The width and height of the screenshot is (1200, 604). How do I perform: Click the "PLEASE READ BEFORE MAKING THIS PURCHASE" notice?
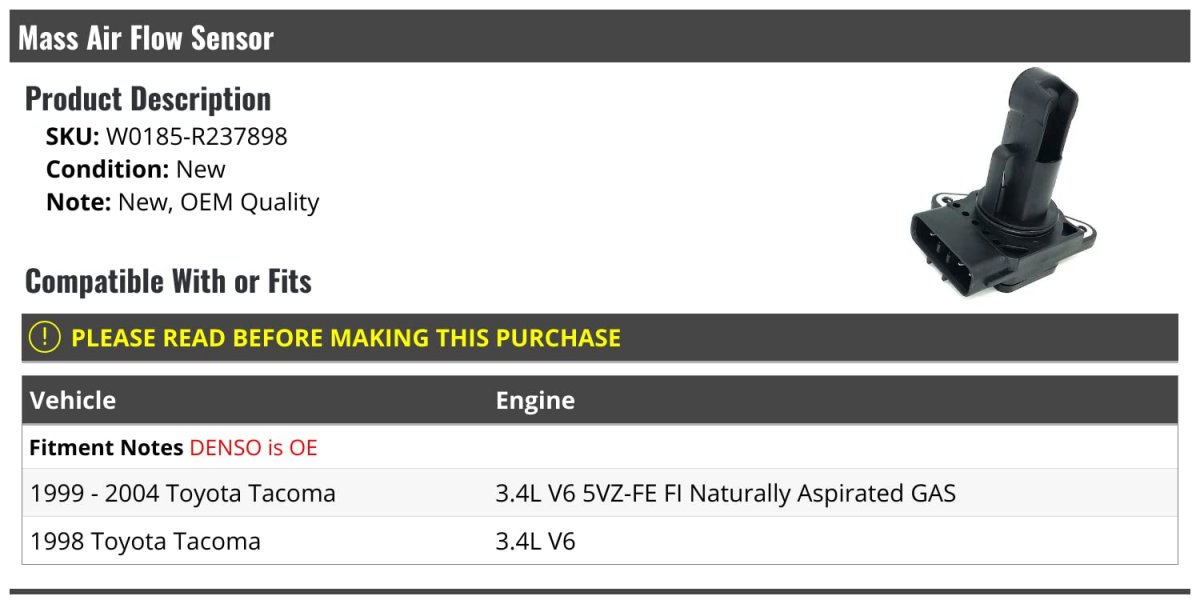(x=346, y=338)
